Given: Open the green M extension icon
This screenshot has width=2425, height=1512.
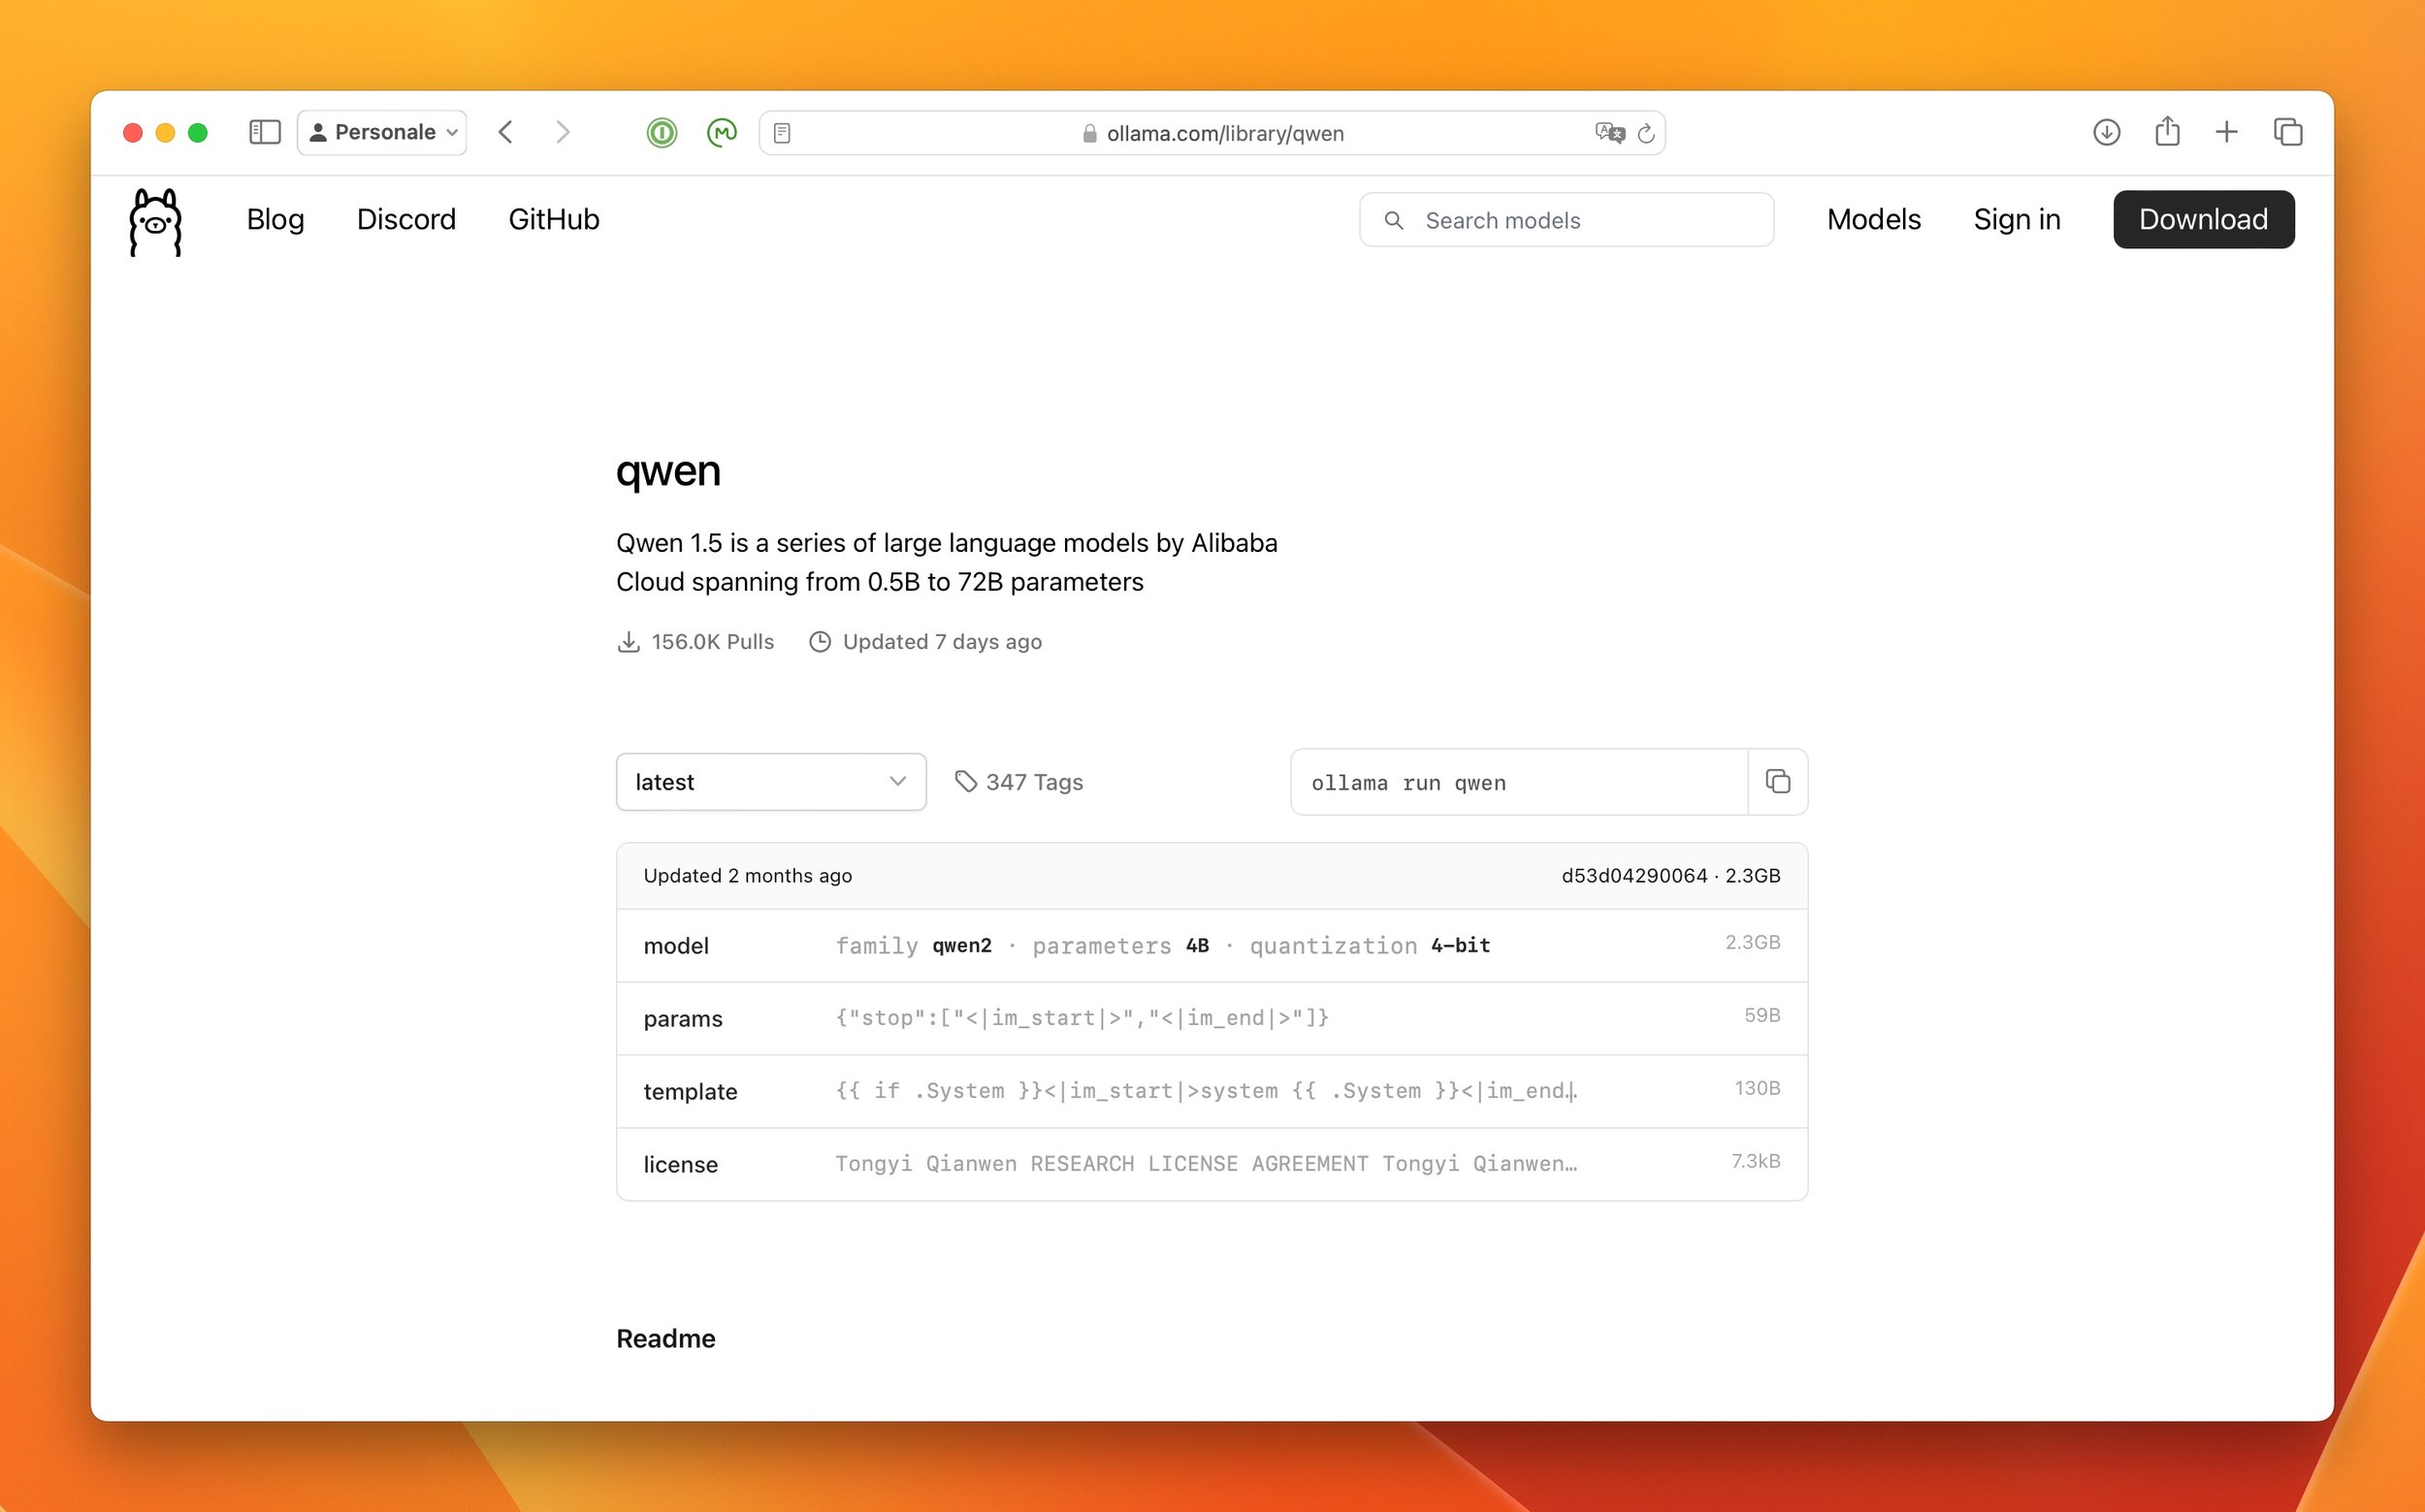Looking at the screenshot, I should (721, 132).
